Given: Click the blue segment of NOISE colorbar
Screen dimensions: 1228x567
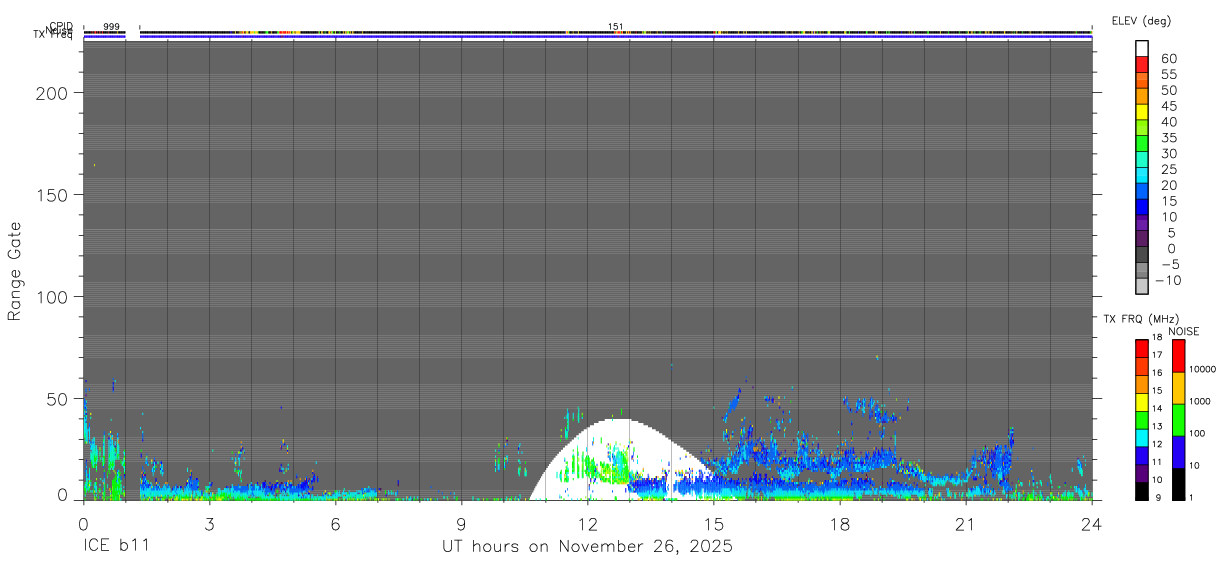Looking at the screenshot, I should click(x=1177, y=452).
